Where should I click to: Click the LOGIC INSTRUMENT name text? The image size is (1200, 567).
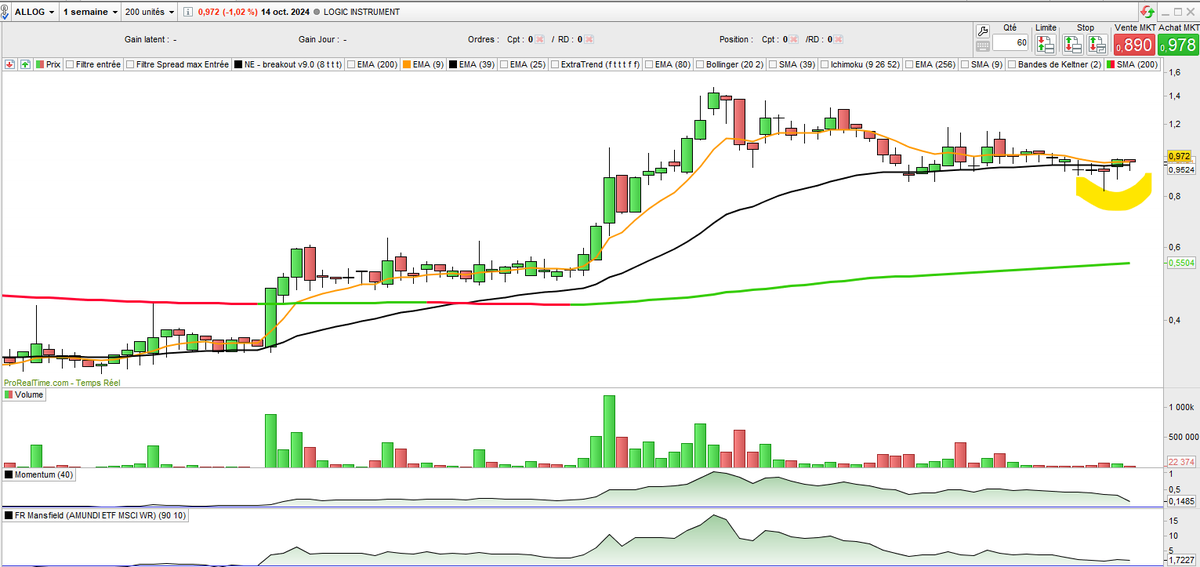pos(361,12)
